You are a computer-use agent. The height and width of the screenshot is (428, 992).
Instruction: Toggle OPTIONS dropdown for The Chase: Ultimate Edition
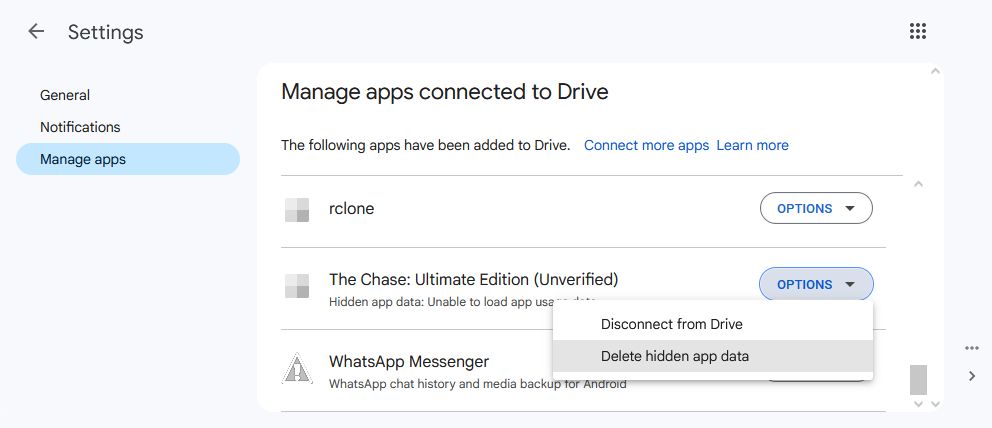click(816, 284)
